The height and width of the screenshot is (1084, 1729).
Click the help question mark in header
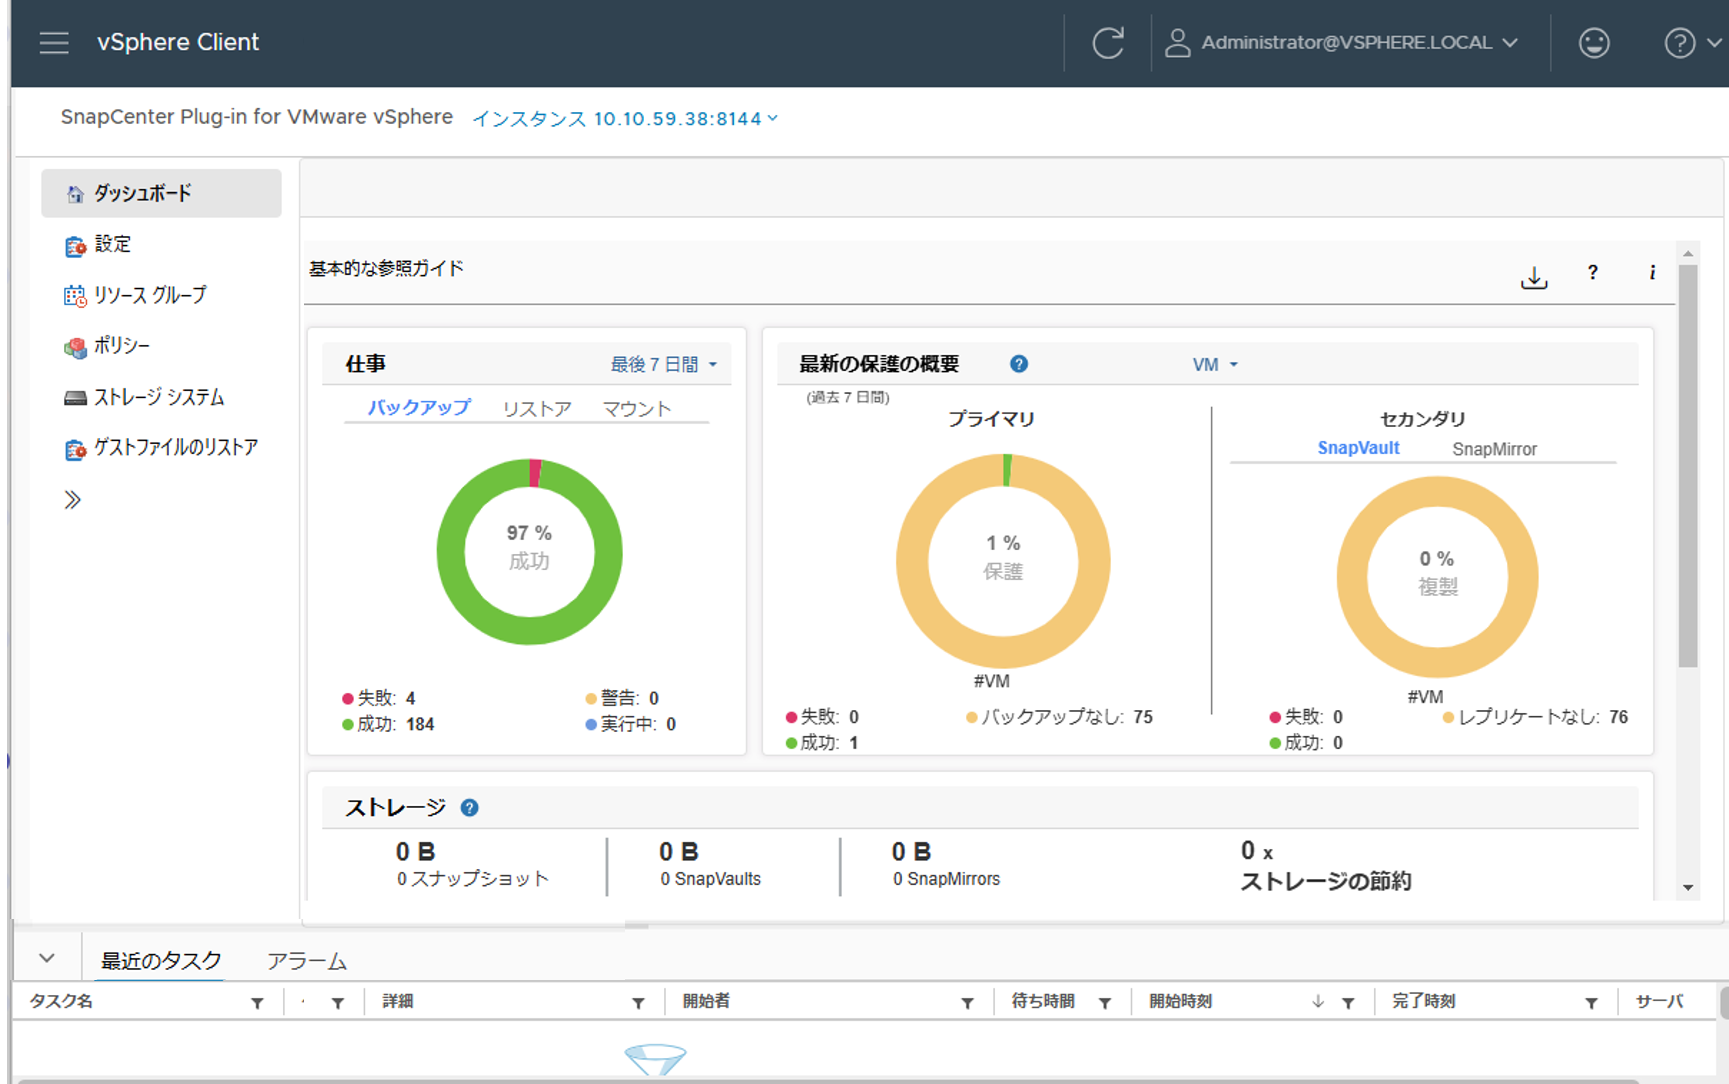pyautogui.click(x=1679, y=43)
